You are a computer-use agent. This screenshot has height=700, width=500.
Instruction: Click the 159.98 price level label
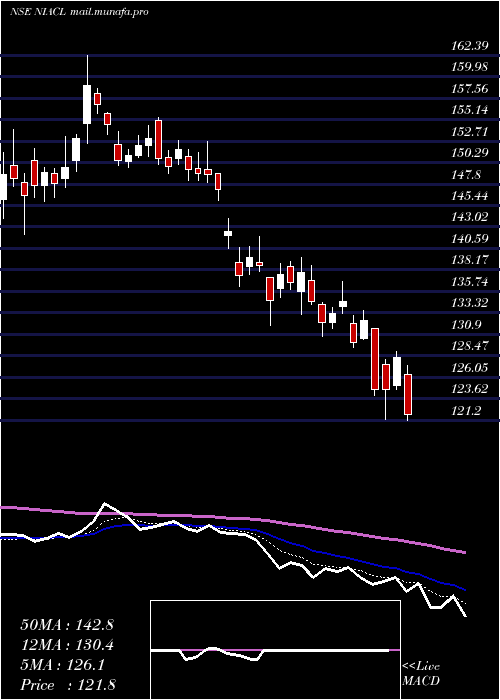[x=470, y=67]
